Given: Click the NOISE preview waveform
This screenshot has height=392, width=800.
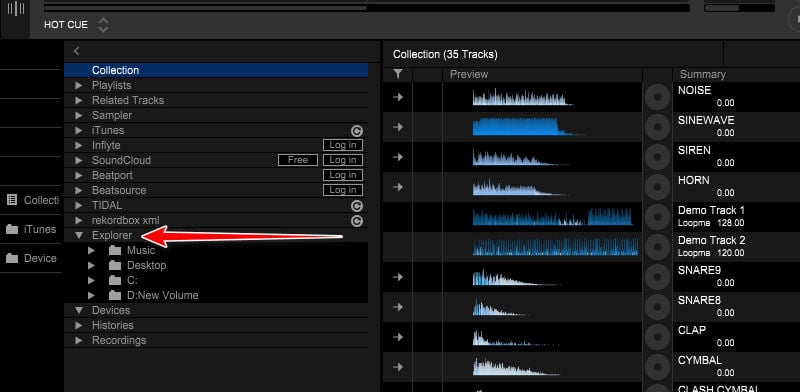Looking at the screenshot, I should [522, 96].
